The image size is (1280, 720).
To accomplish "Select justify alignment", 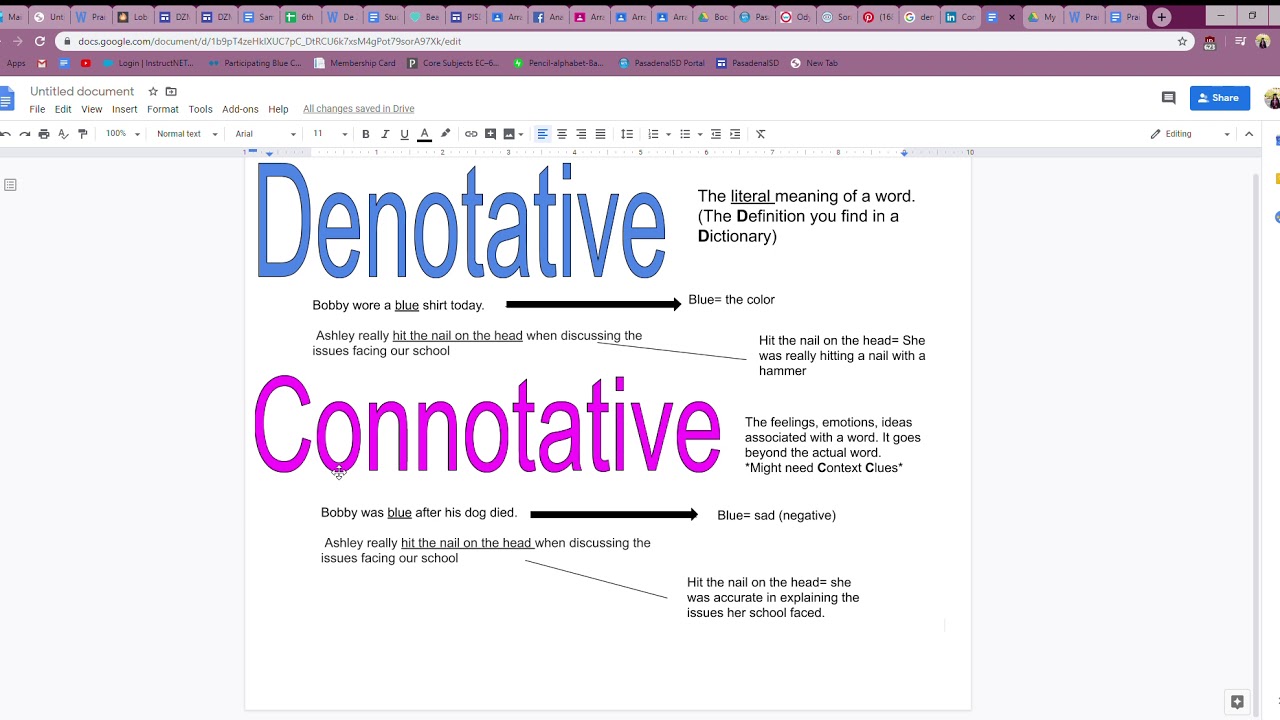I will pos(600,134).
